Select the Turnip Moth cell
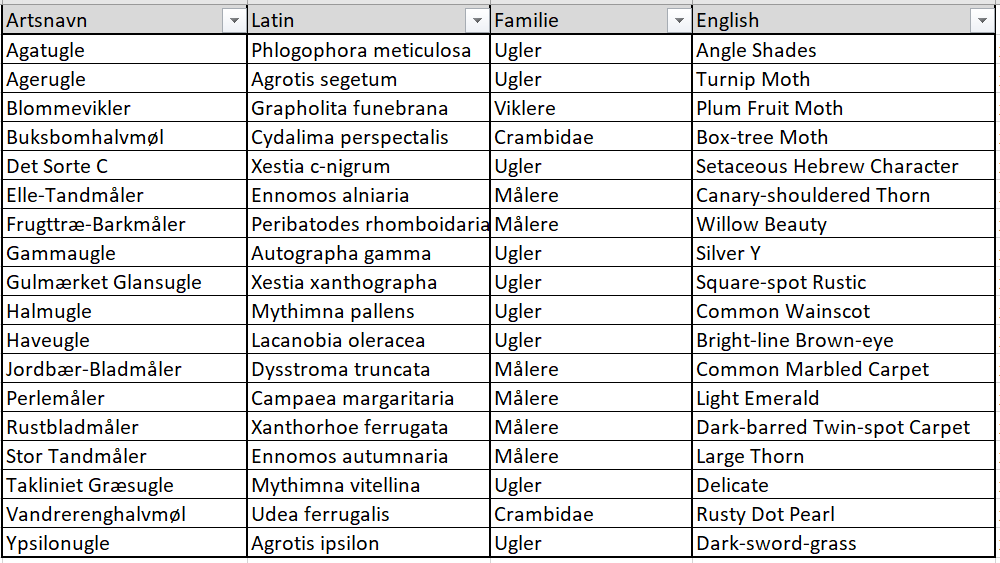This screenshot has height=563, width=1000. tap(844, 79)
